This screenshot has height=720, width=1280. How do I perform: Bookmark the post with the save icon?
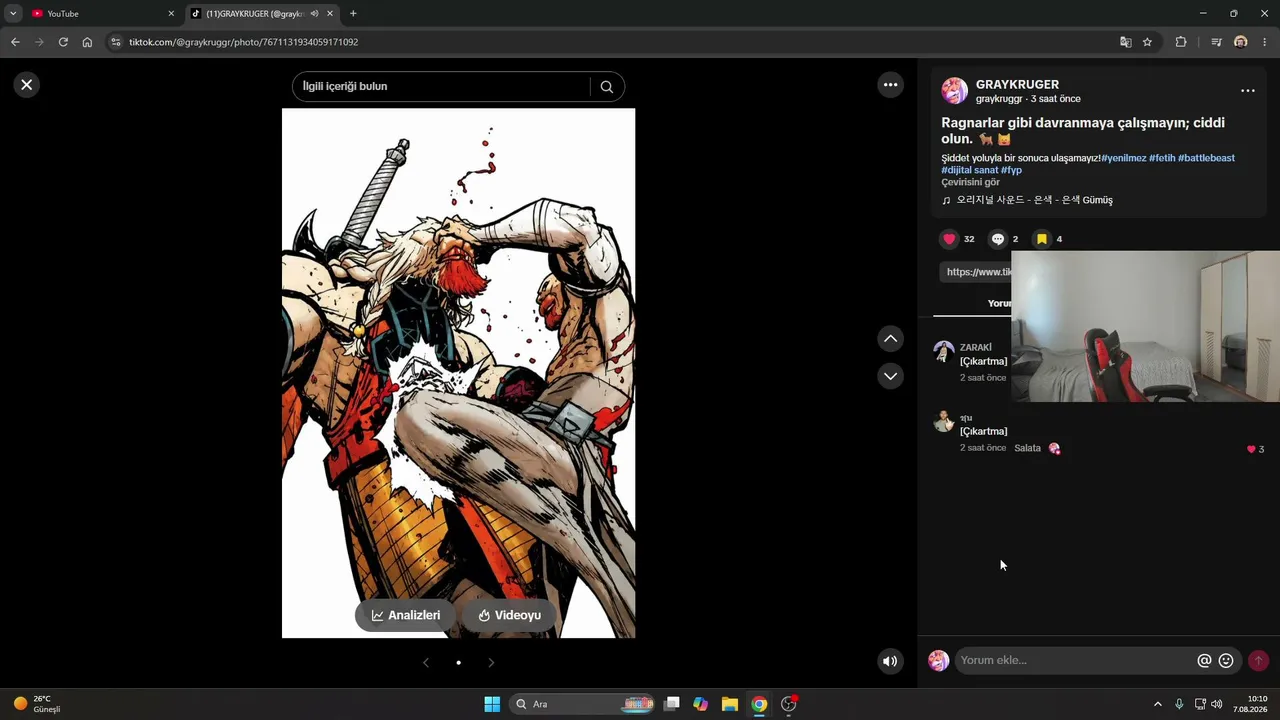pos(1041,239)
